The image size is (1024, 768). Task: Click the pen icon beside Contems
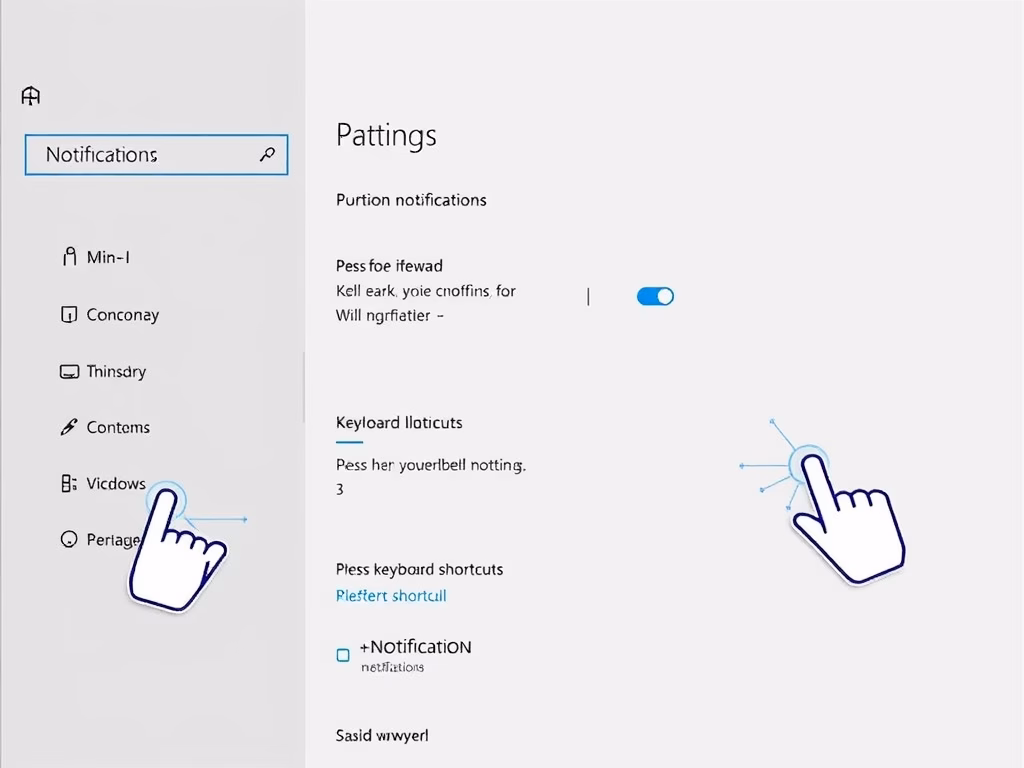69,428
